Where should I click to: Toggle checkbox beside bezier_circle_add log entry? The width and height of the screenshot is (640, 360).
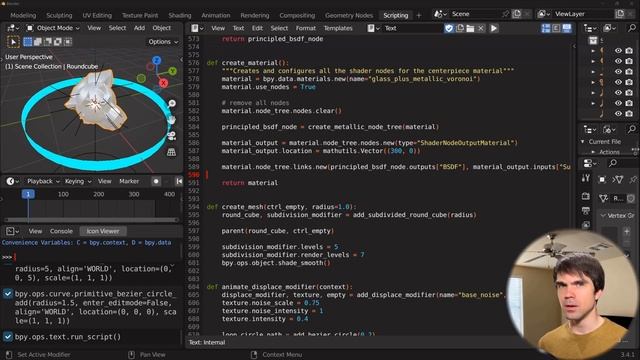pyautogui.click(x=8, y=294)
